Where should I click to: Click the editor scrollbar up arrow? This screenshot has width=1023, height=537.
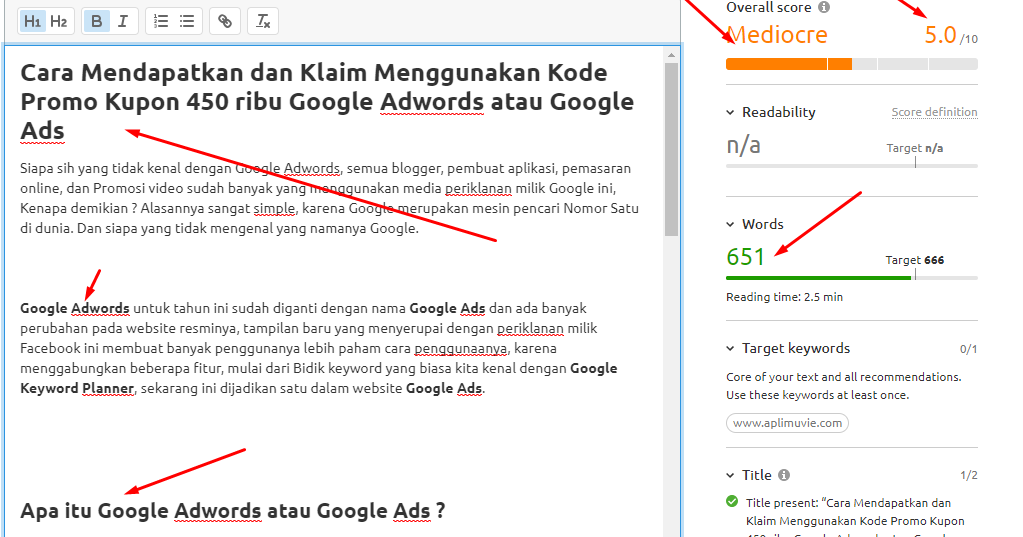point(671,55)
